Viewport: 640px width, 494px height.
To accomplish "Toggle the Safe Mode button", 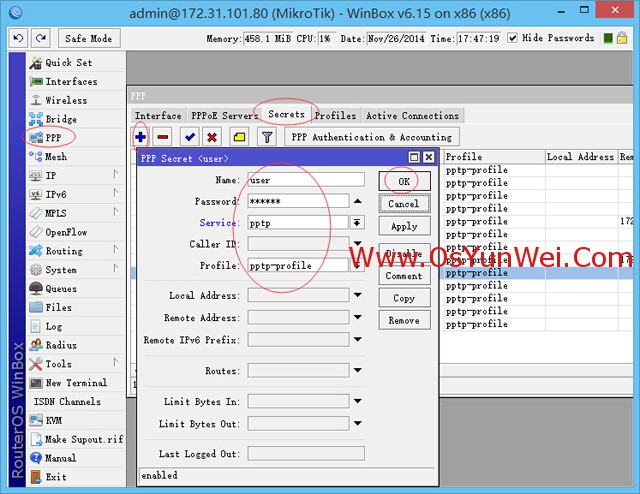I will coord(89,38).
